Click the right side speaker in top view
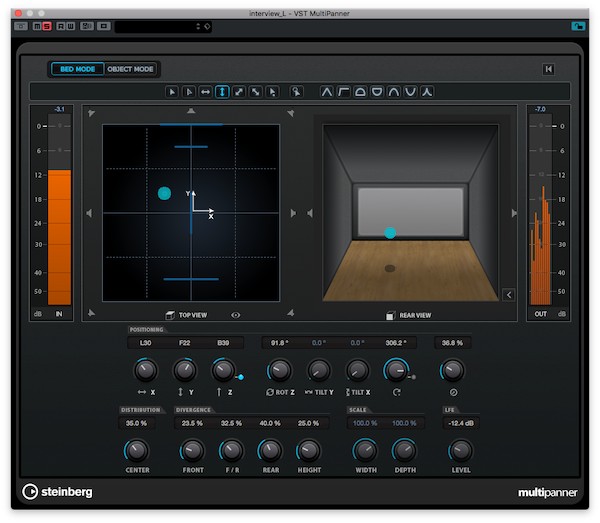The height and width of the screenshot is (523, 600). [x=293, y=213]
